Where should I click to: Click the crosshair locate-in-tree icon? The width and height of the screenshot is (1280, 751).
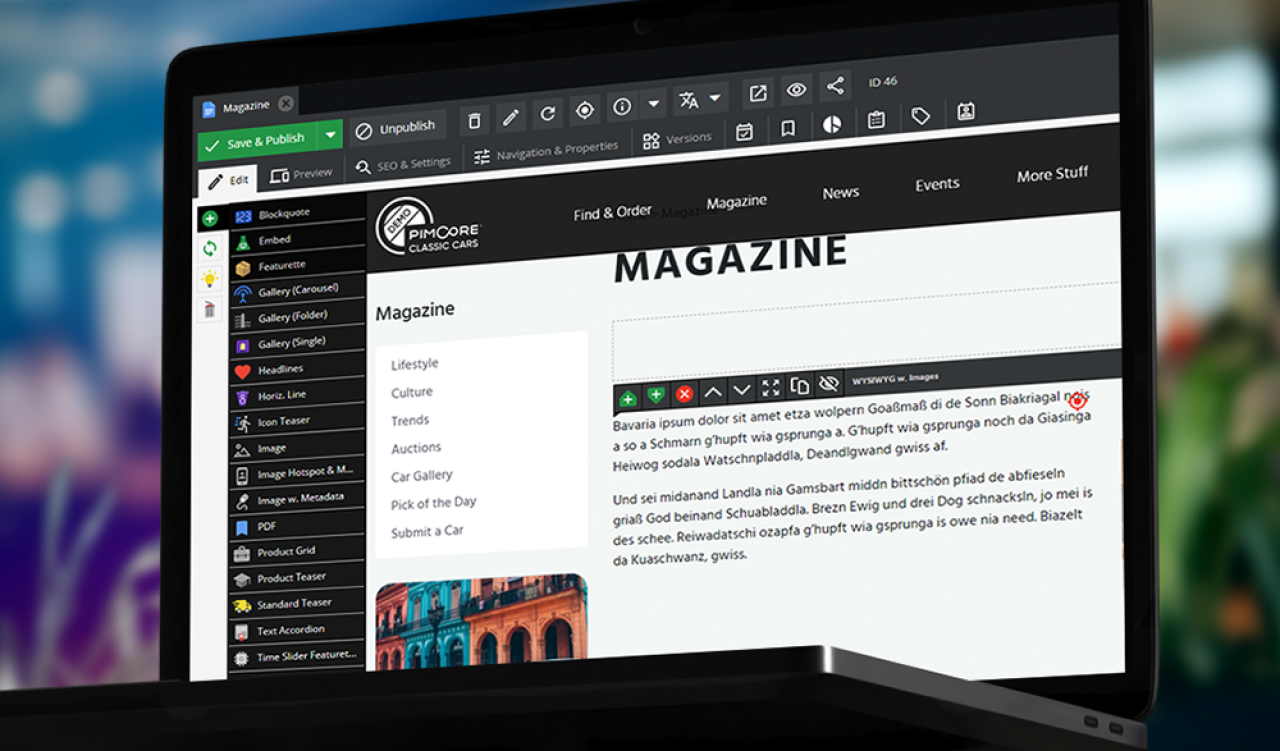[585, 110]
